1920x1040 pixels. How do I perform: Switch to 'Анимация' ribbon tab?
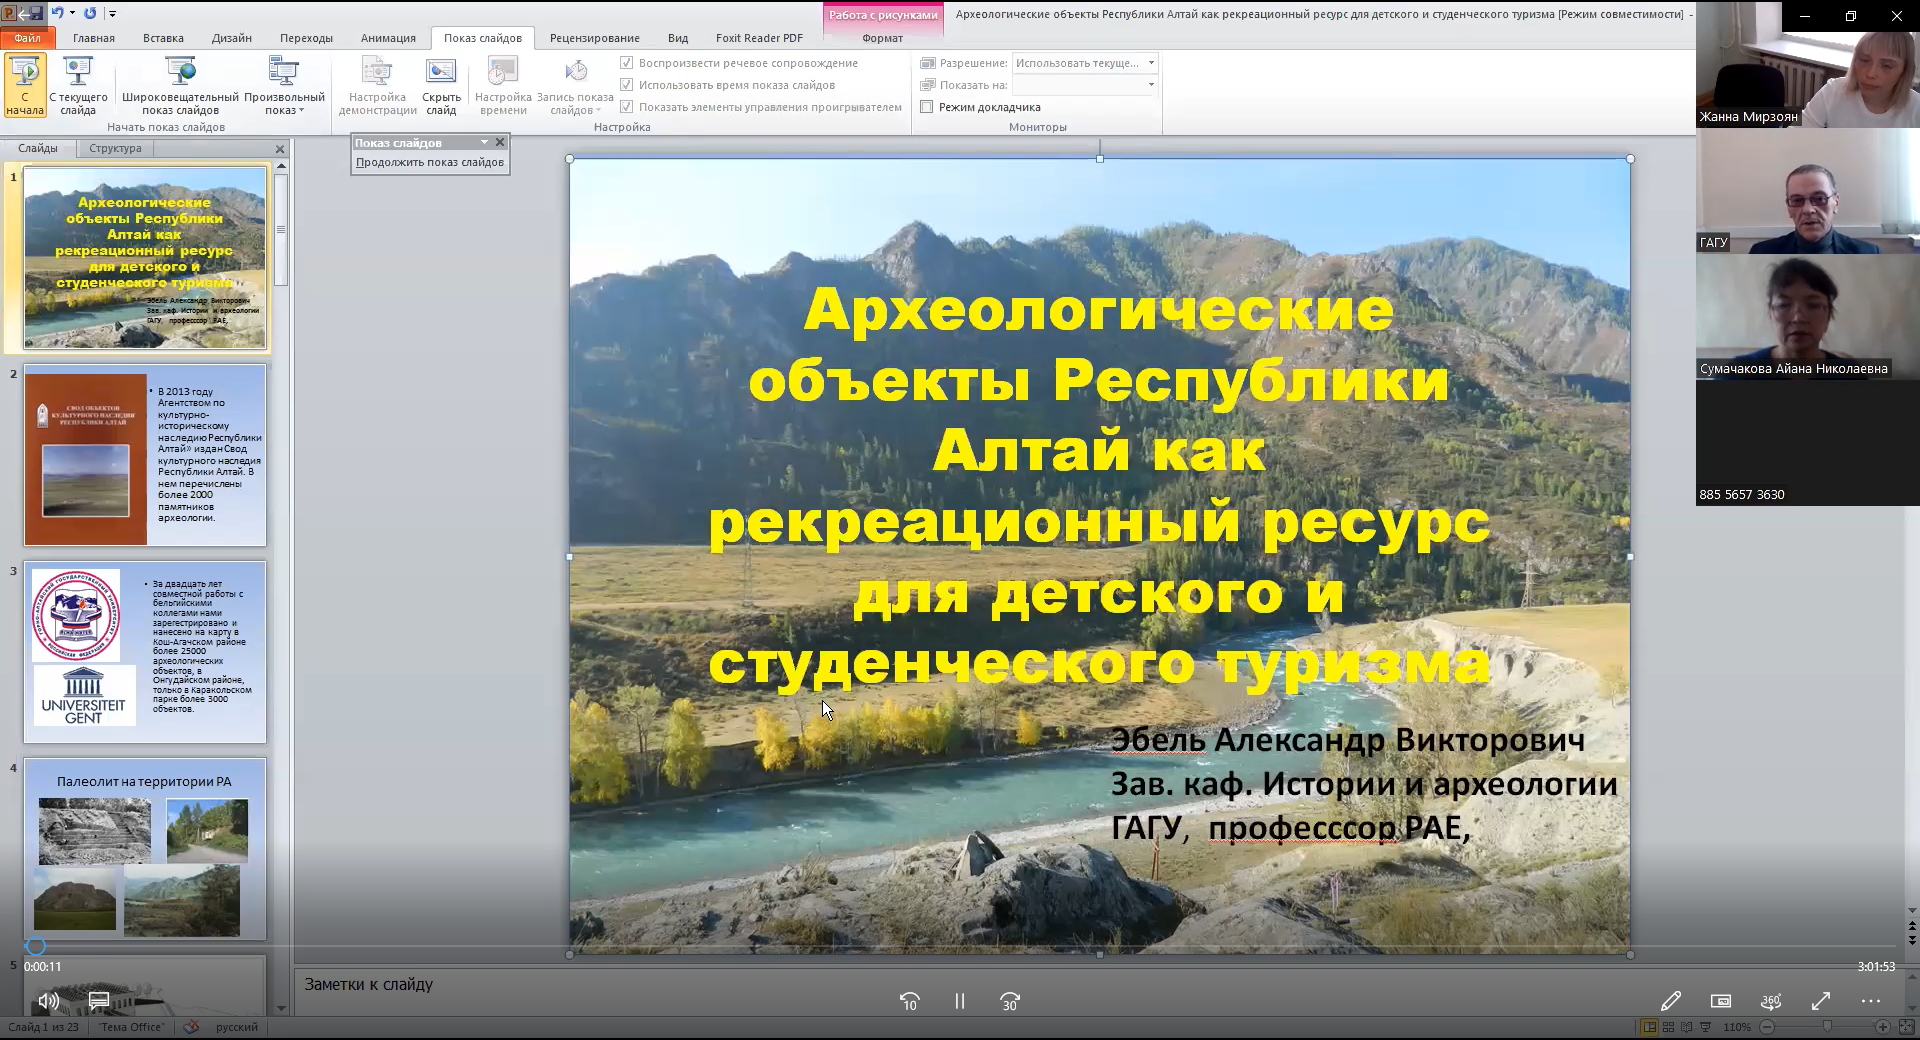[x=388, y=38]
